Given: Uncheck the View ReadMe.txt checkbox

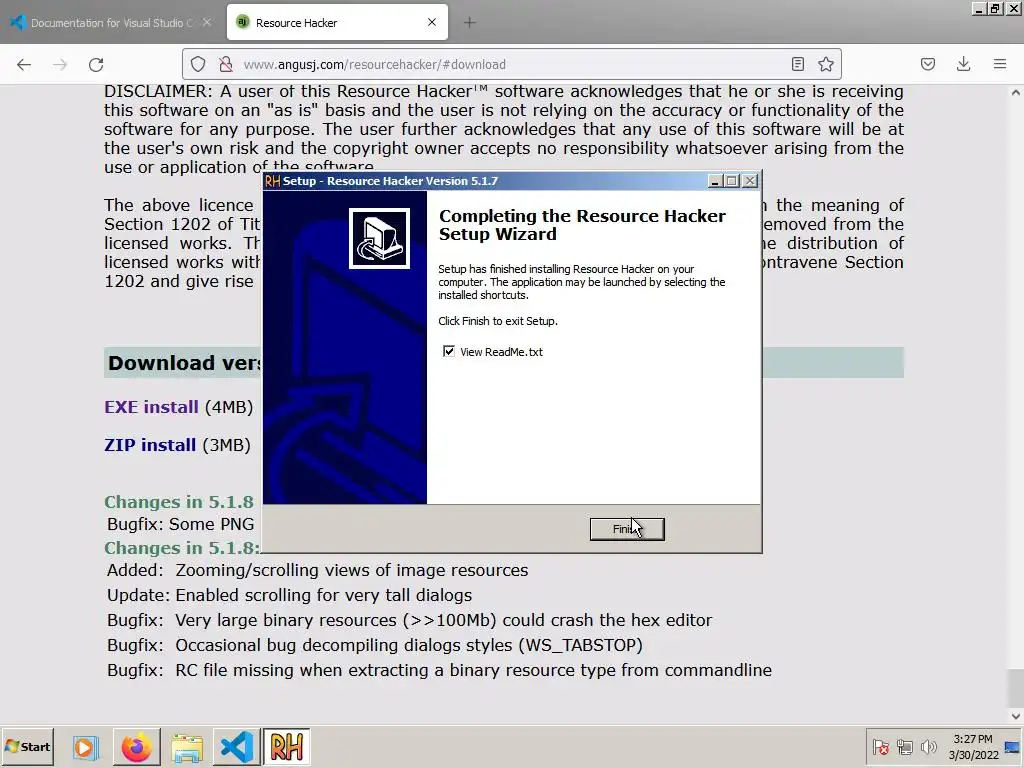Looking at the screenshot, I should (x=449, y=351).
